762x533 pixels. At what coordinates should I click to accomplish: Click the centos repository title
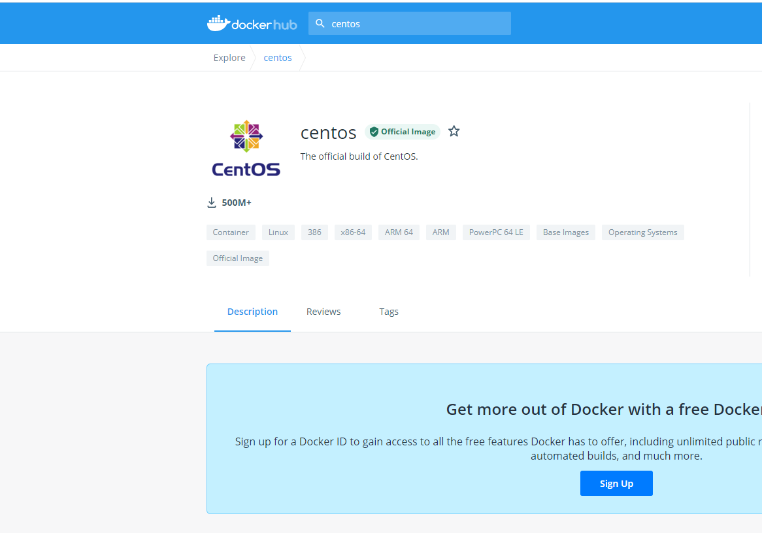[329, 133]
